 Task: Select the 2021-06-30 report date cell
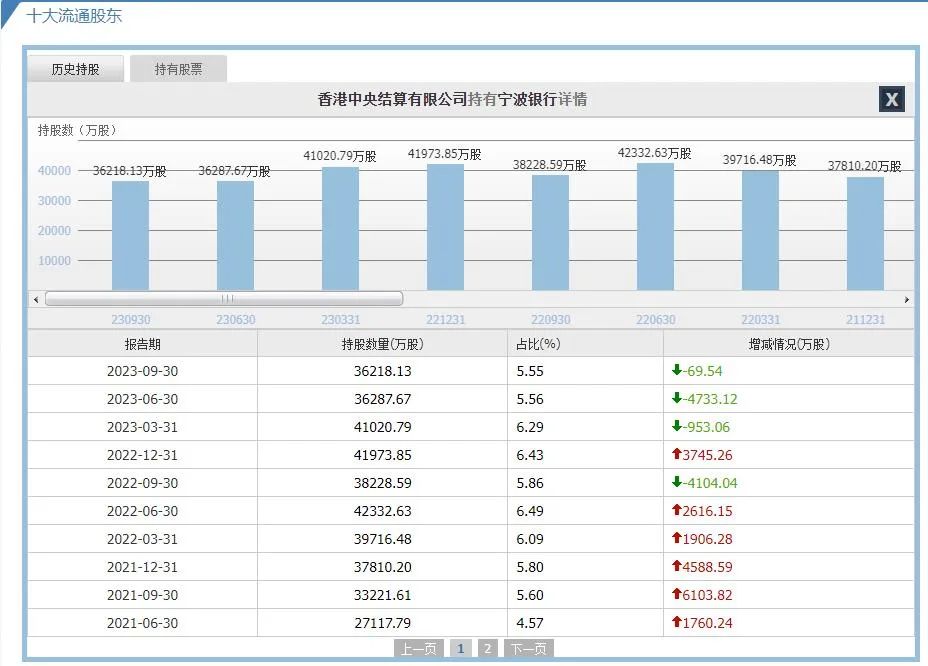tap(143, 623)
